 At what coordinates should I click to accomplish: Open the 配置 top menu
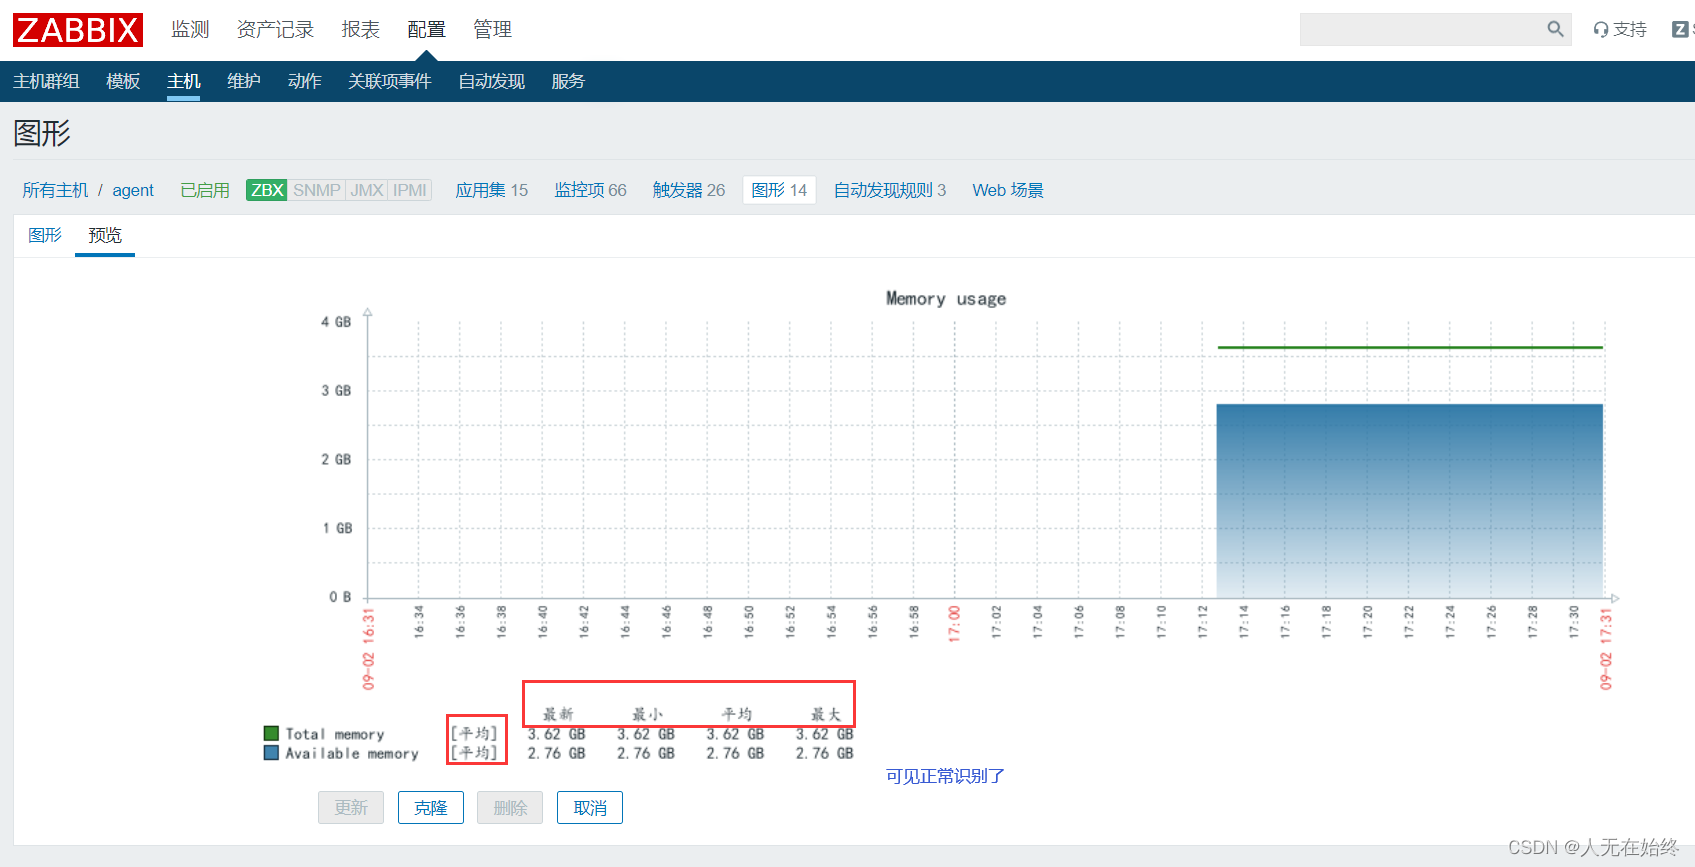427,30
